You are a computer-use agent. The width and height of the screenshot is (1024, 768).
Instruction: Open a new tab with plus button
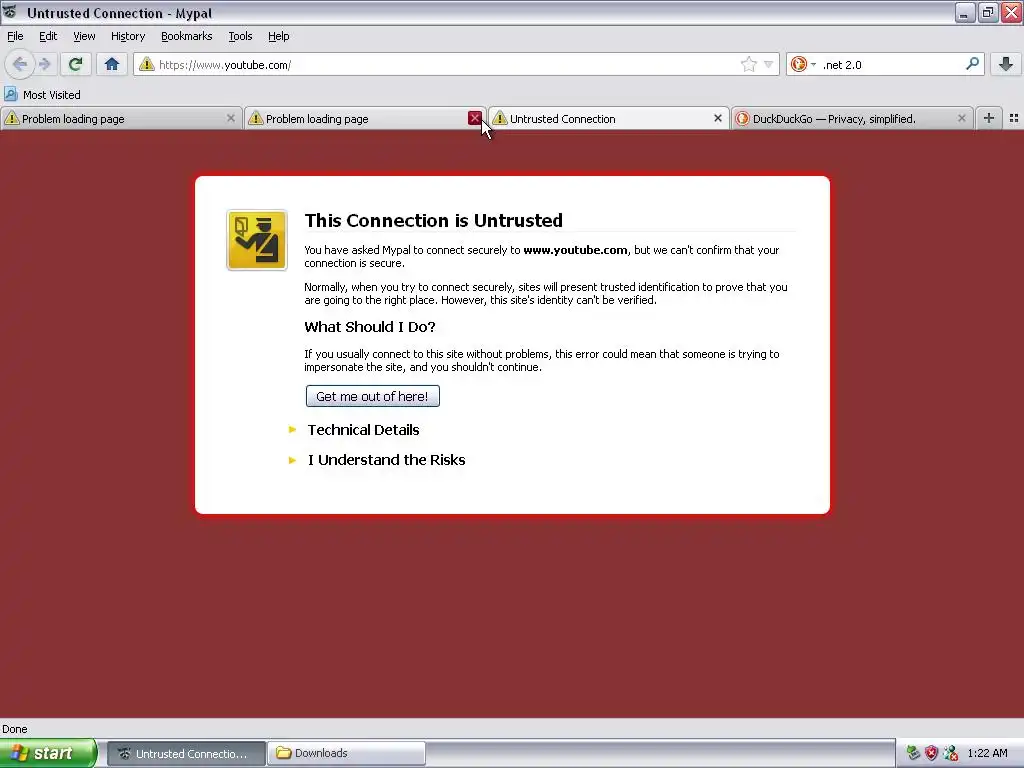click(989, 118)
